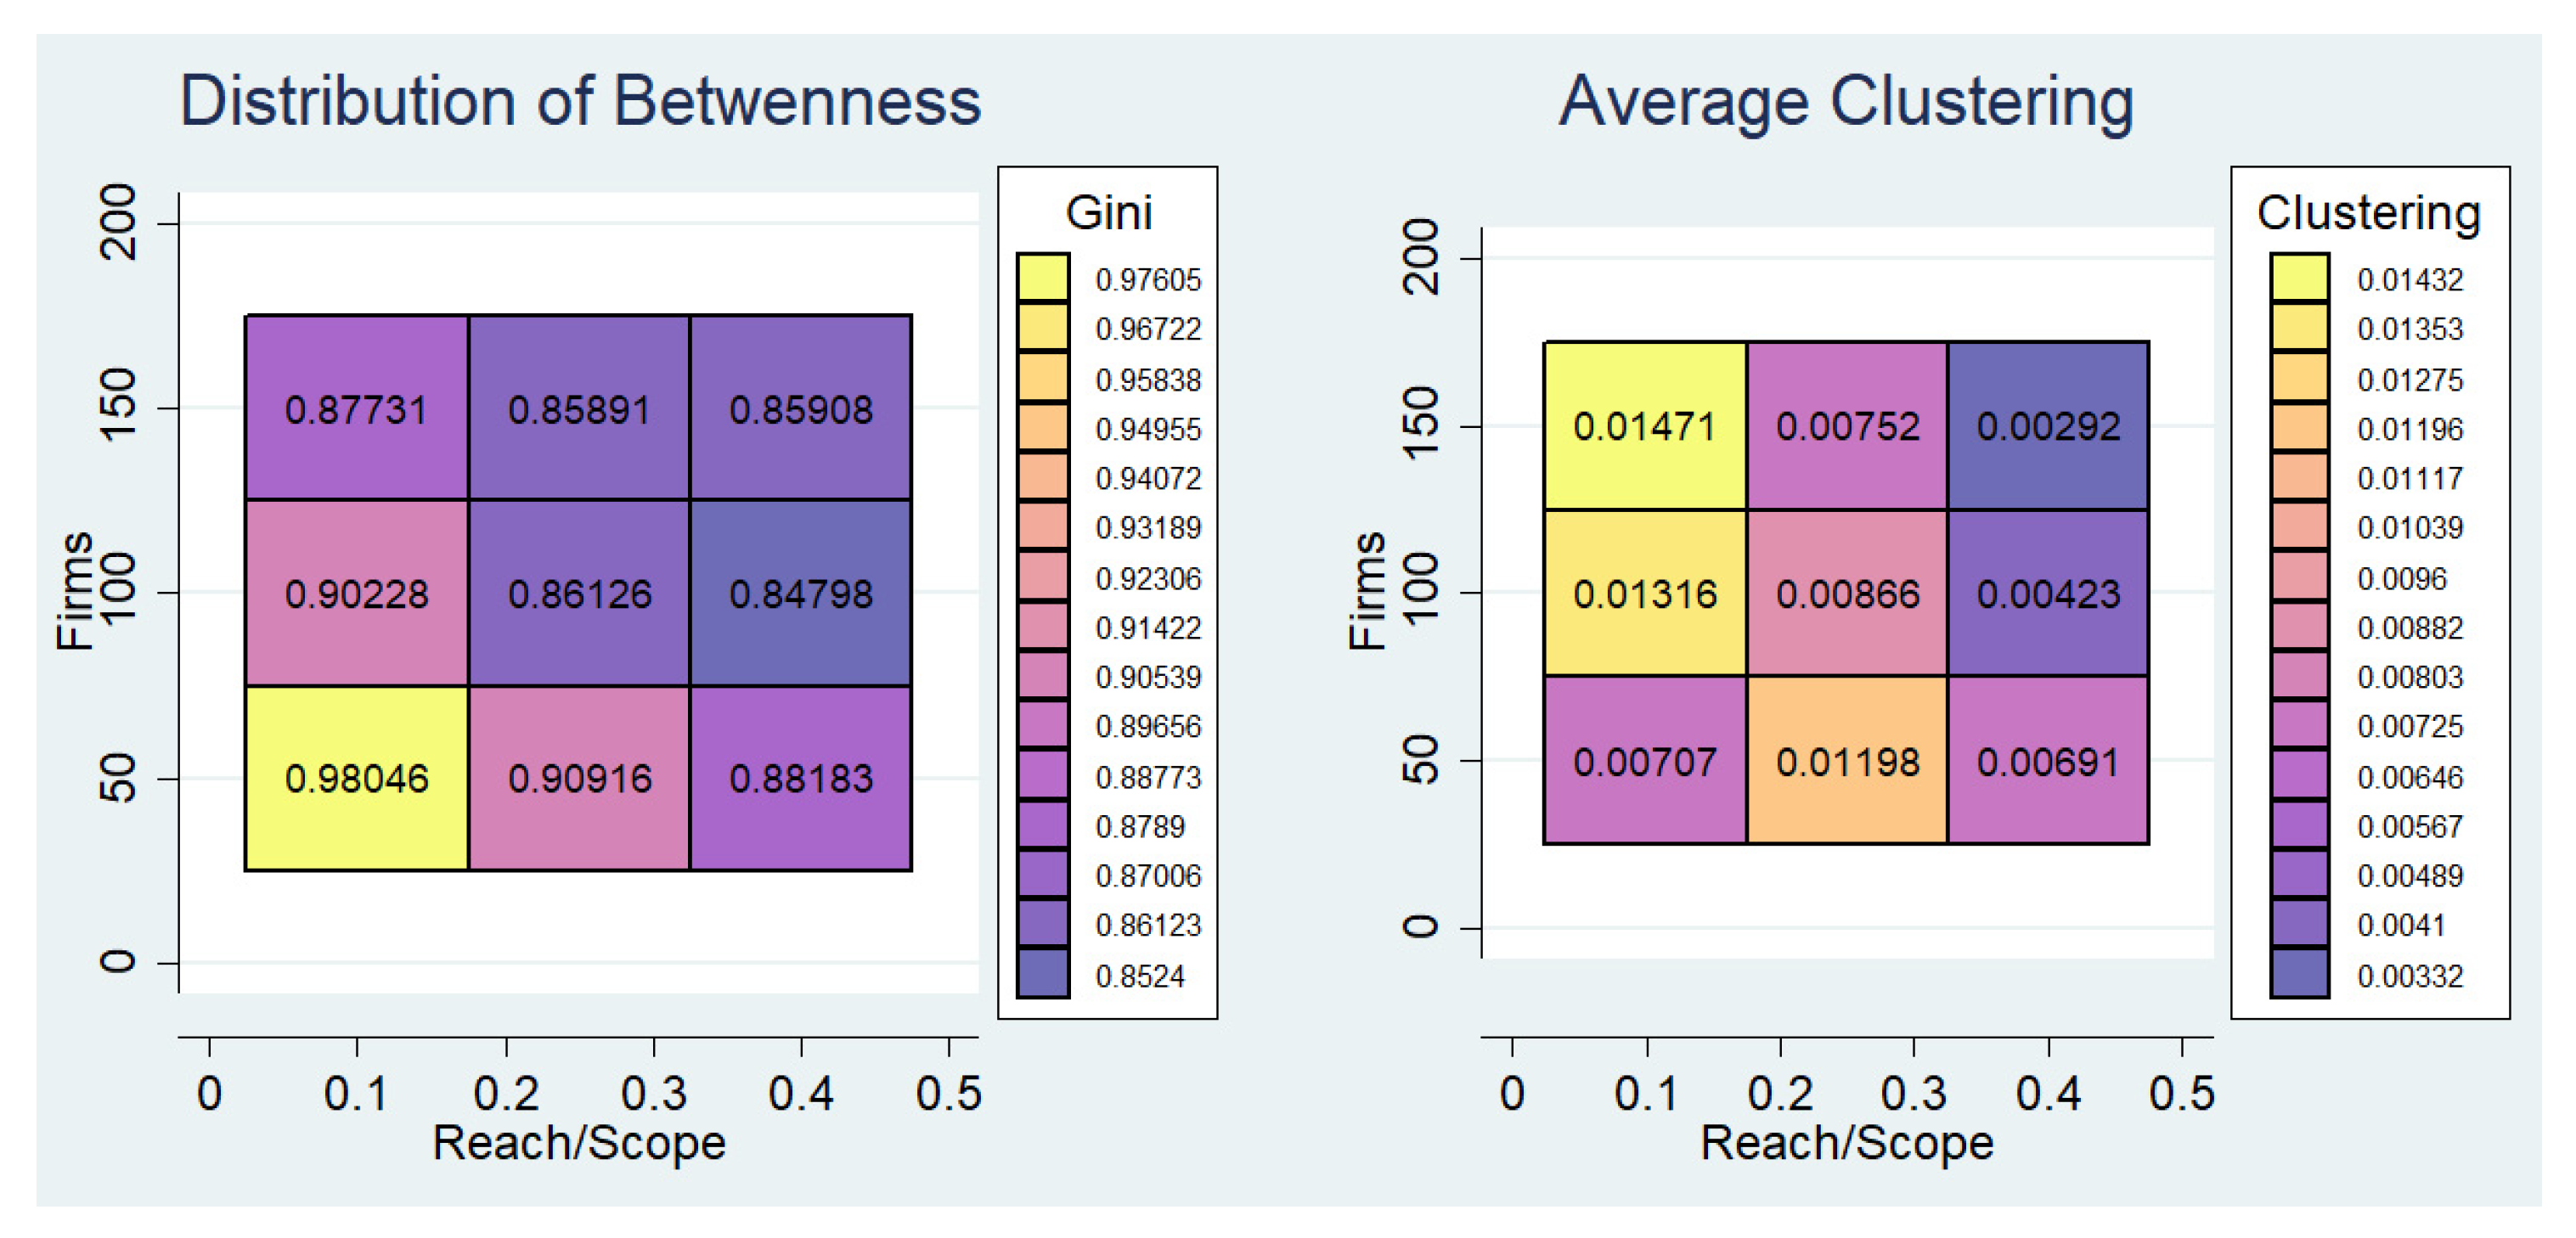Select the 0.01432 Clustering legend swatch

2299,277
